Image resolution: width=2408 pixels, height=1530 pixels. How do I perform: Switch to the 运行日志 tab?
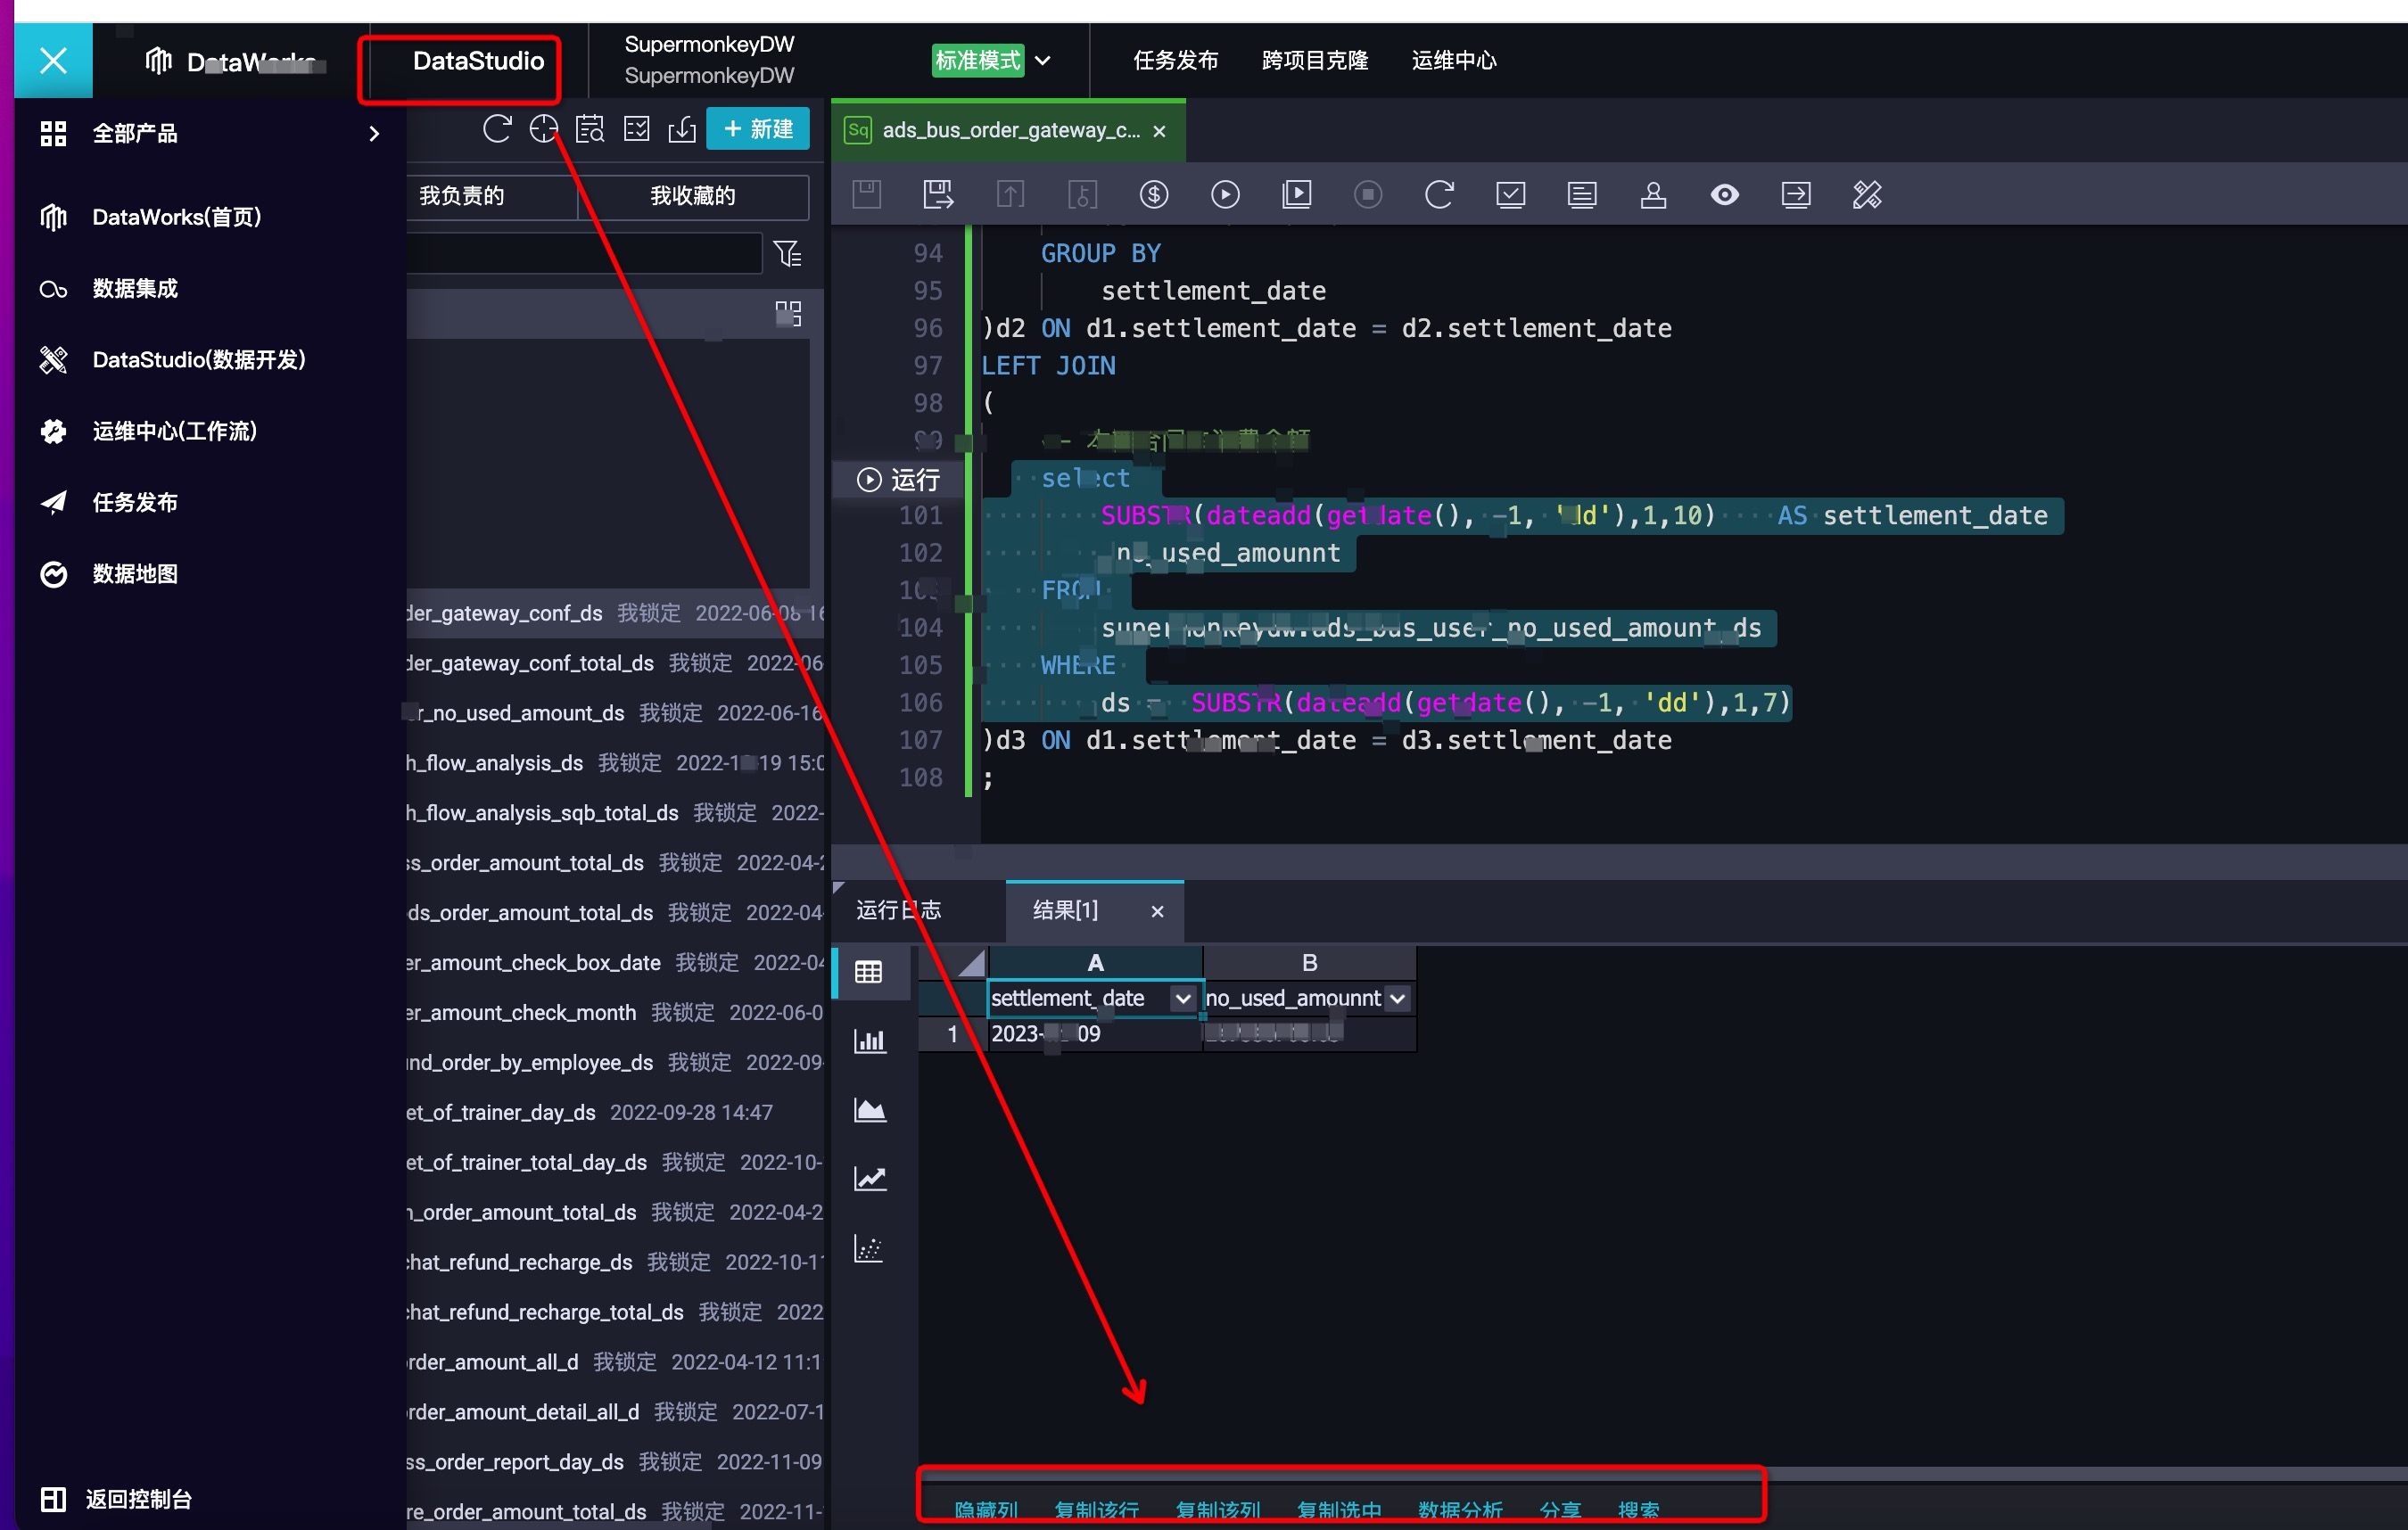click(898, 910)
